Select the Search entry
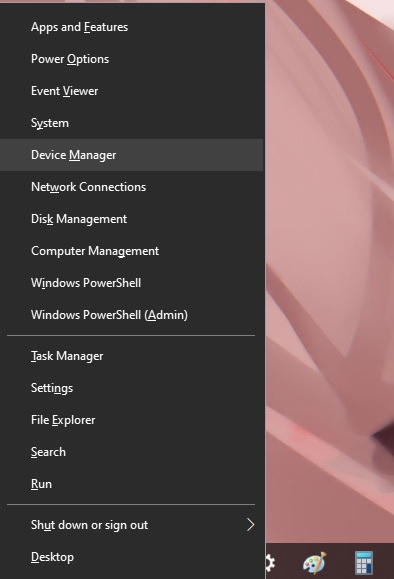The width and height of the screenshot is (394, 579). (x=132, y=452)
